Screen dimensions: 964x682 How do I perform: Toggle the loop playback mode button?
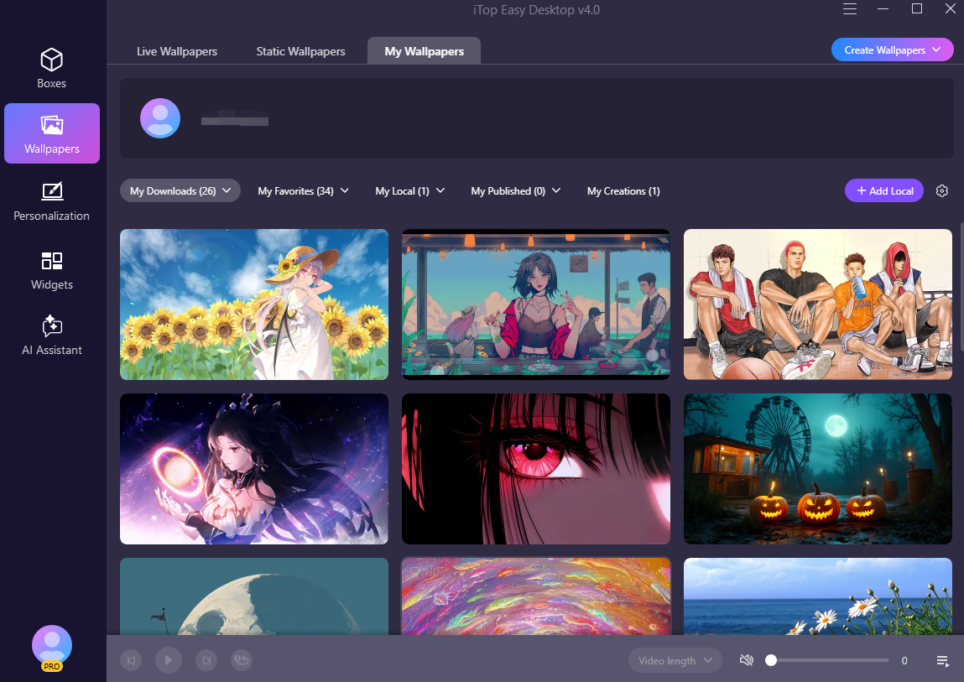click(242, 660)
